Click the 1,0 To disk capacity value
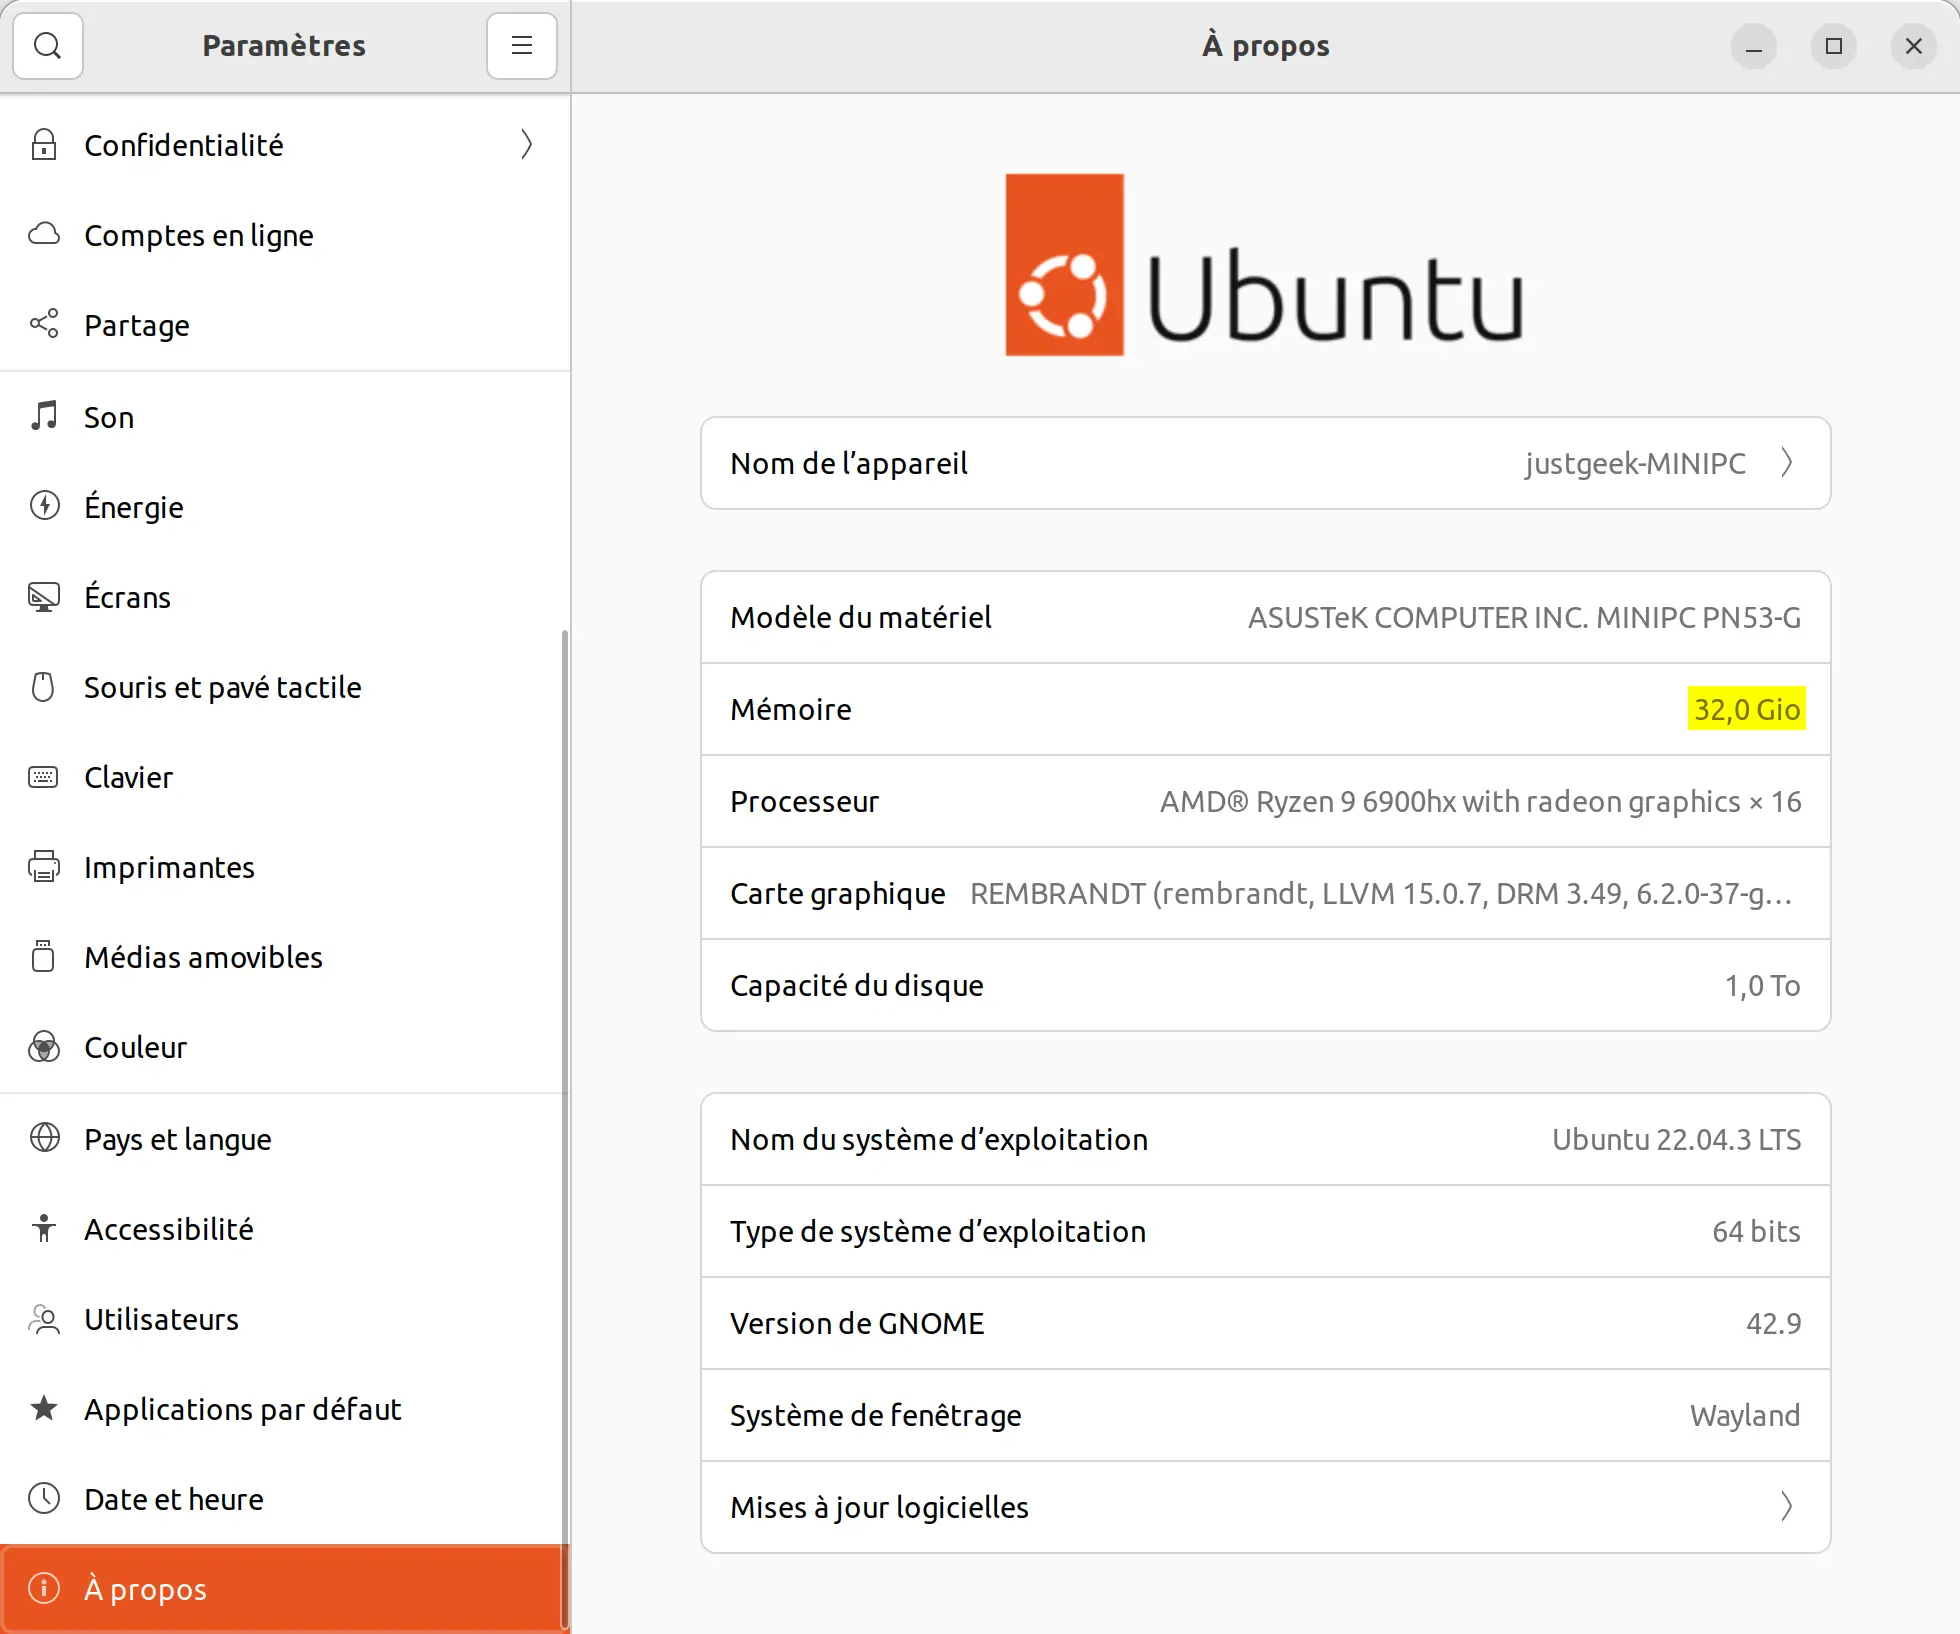This screenshot has height=1634, width=1960. click(1762, 985)
